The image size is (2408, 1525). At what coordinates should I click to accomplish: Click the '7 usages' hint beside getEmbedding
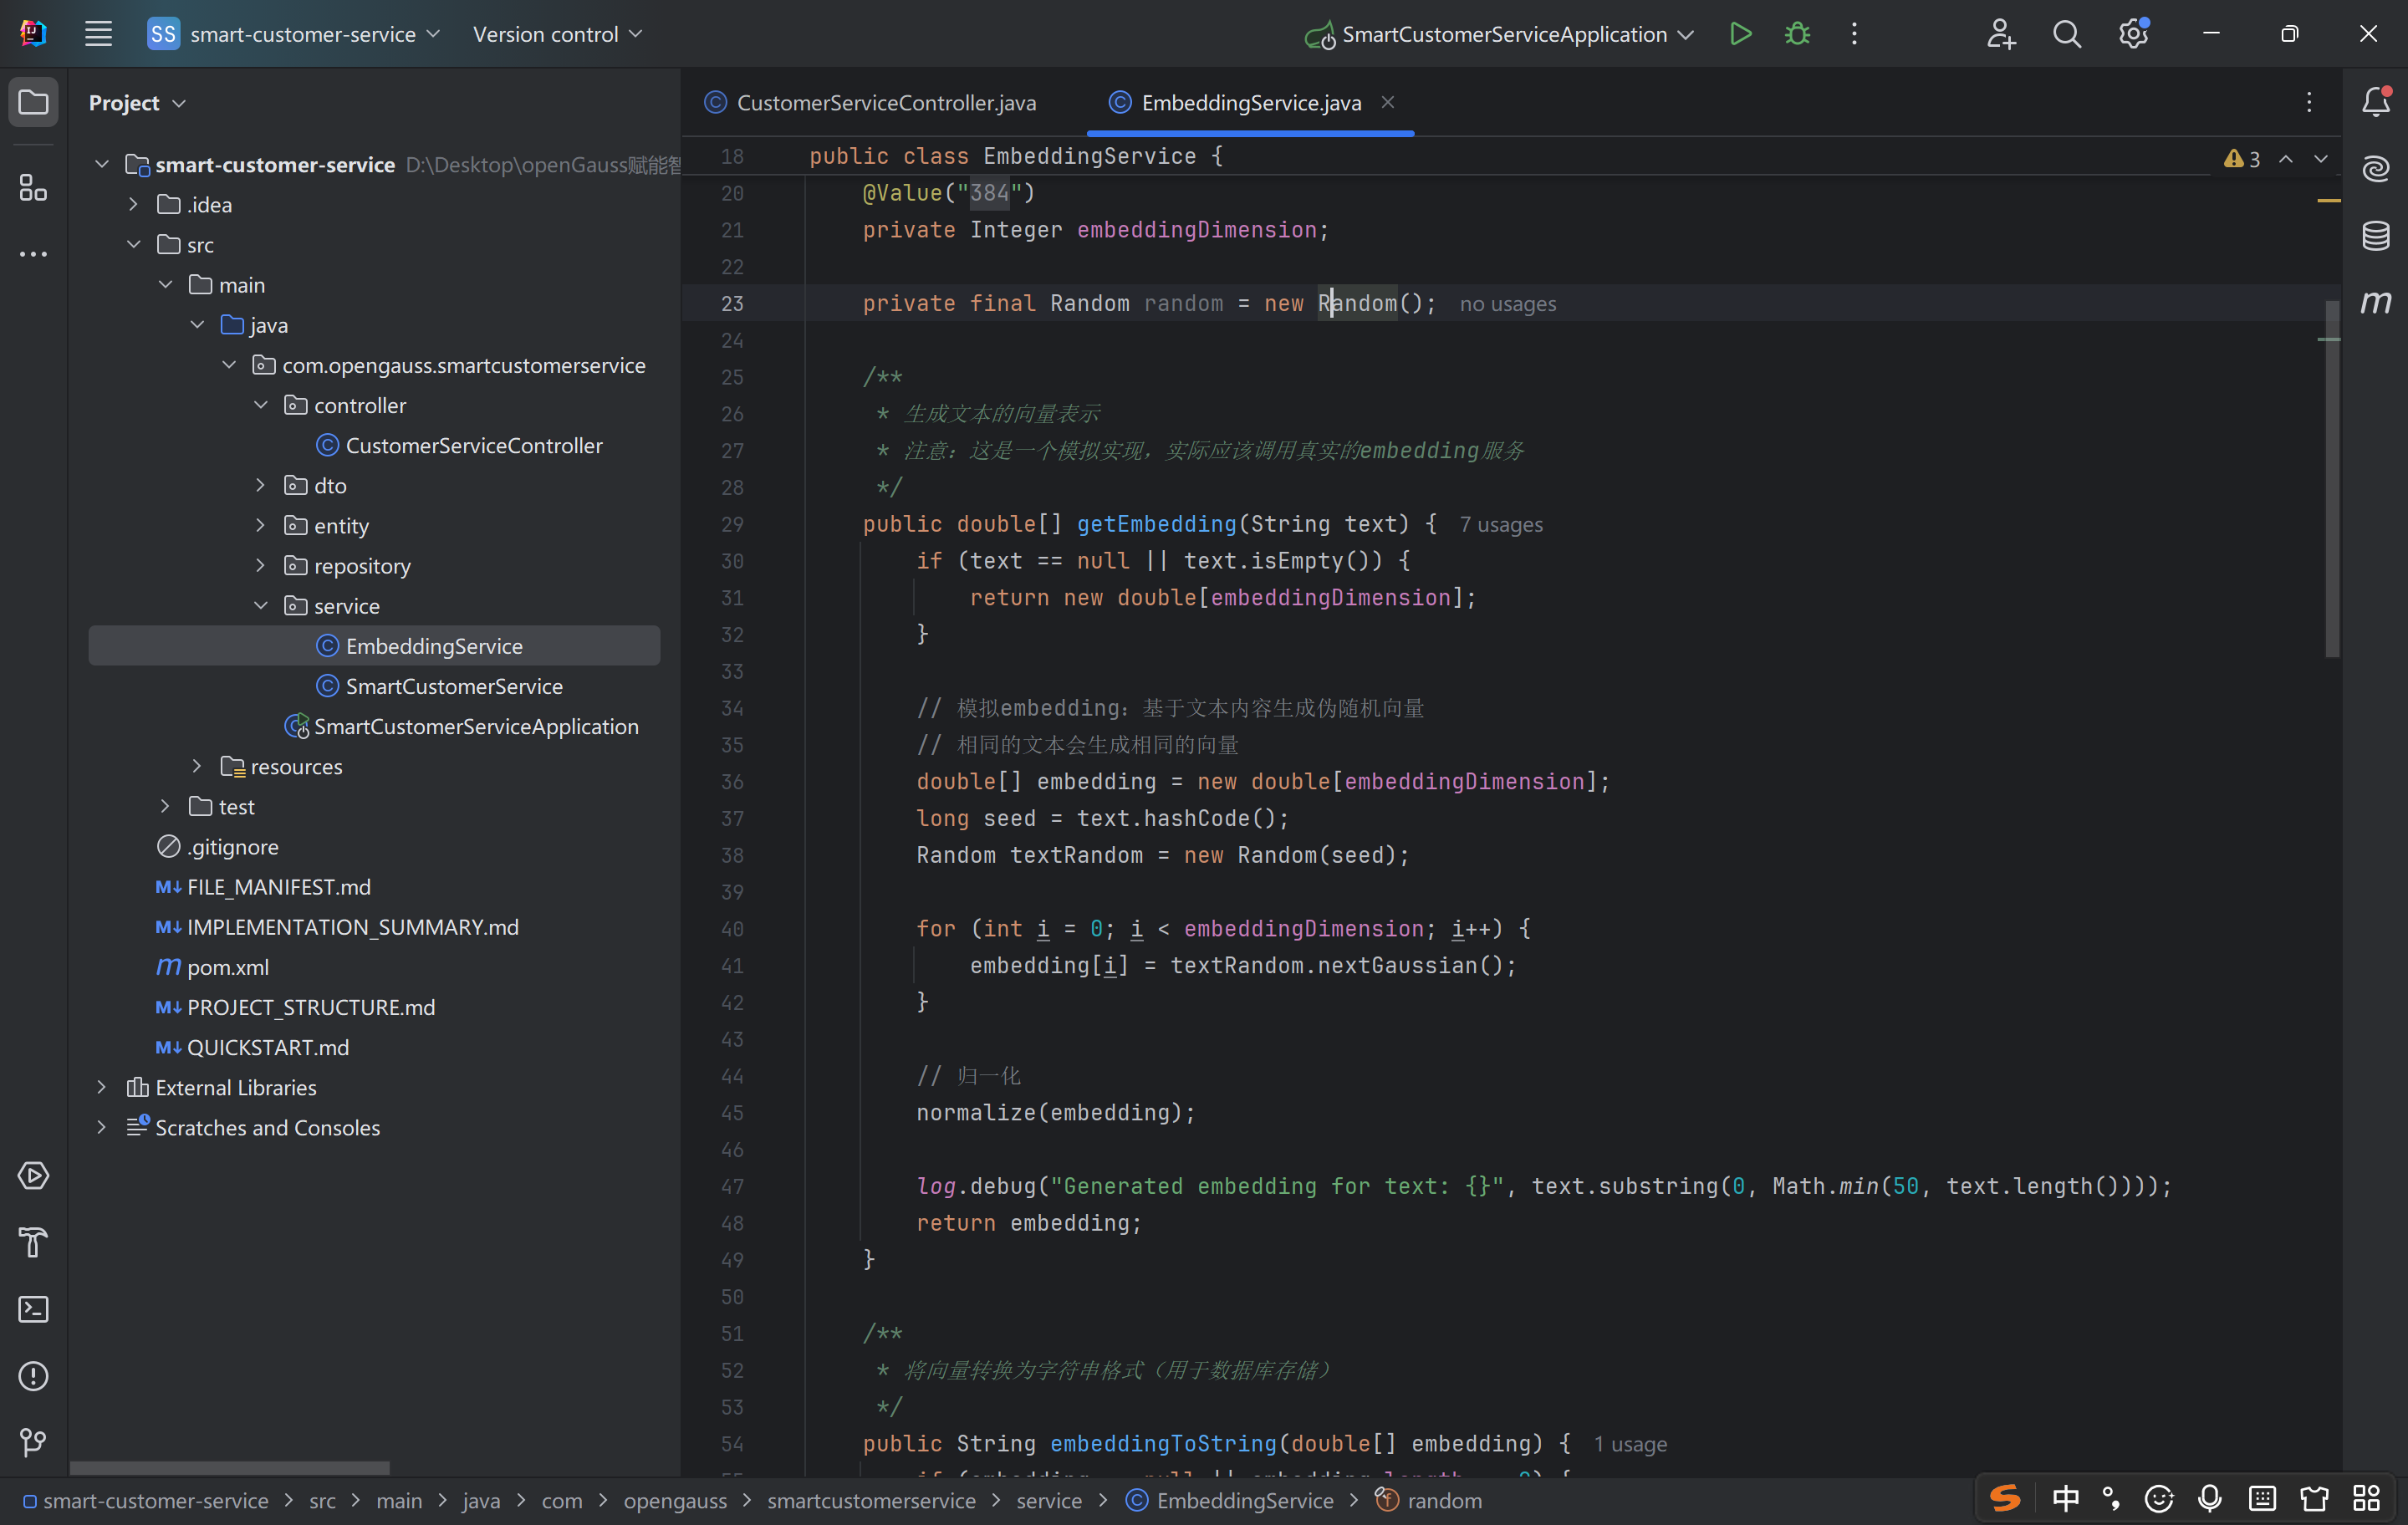point(1500,525)
